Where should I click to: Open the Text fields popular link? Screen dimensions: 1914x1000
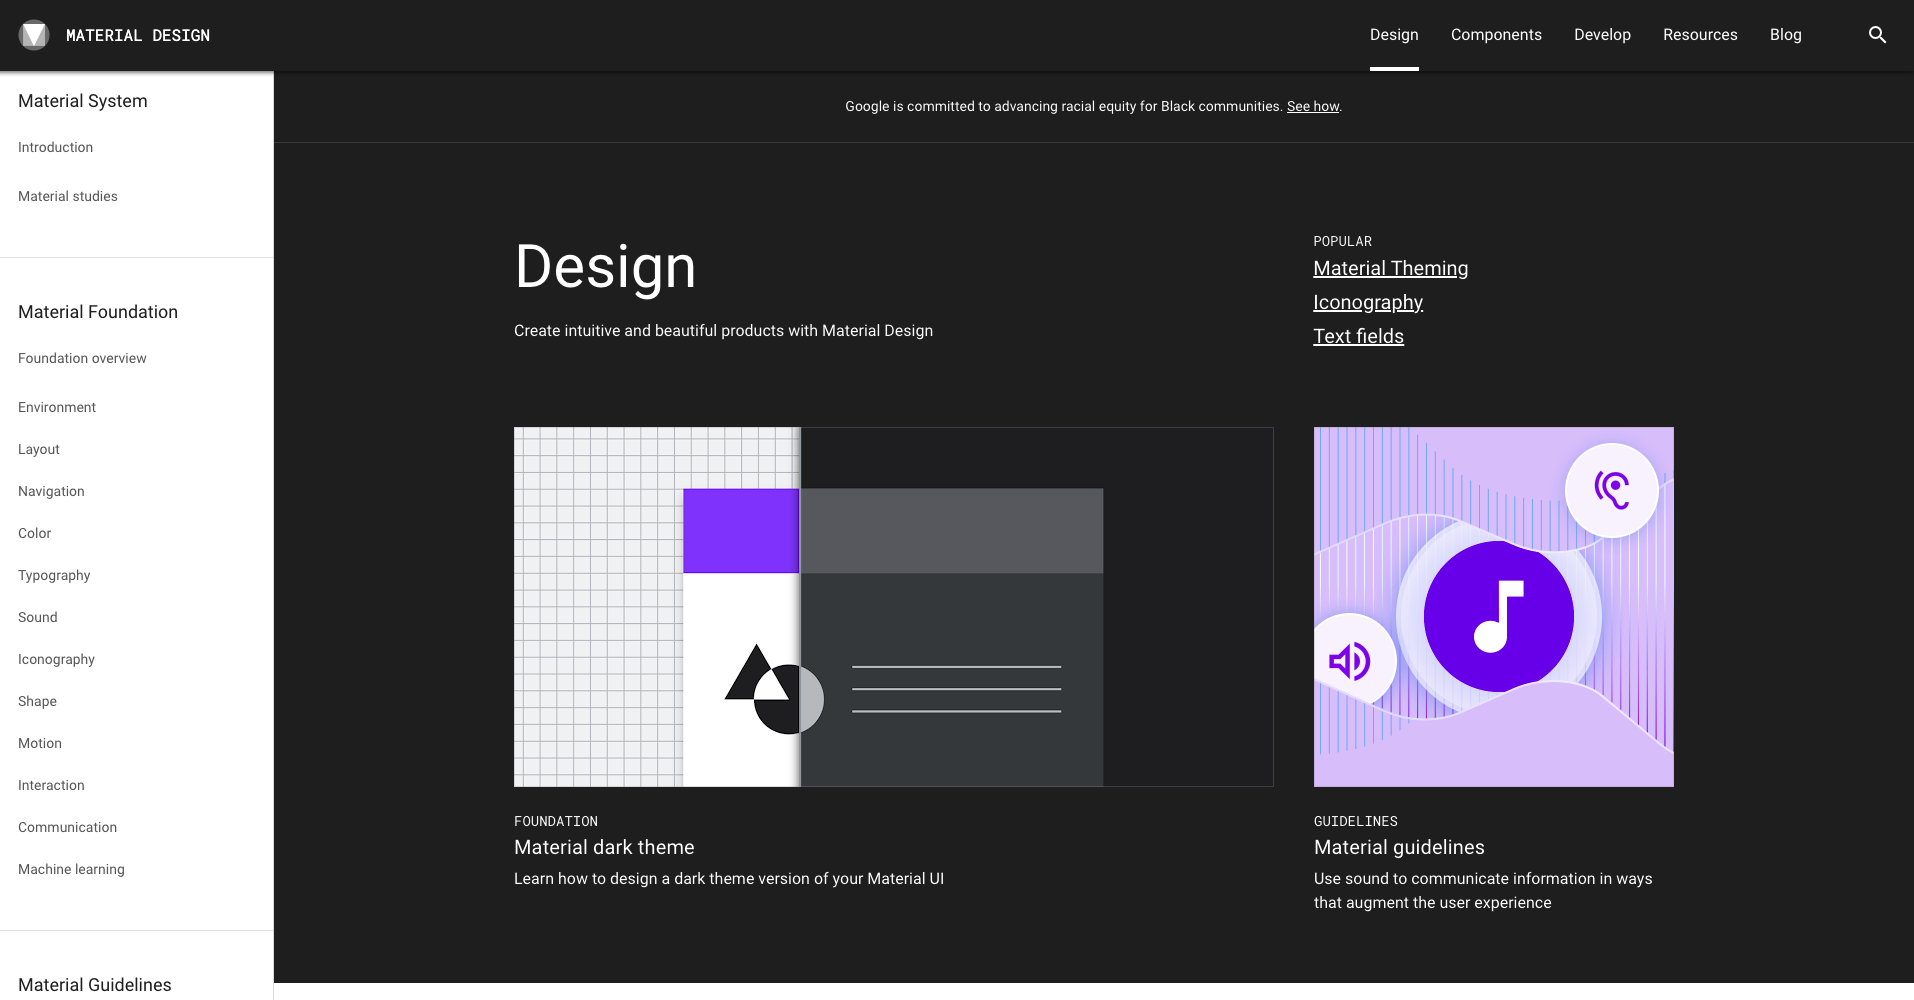coord(1358,336)
